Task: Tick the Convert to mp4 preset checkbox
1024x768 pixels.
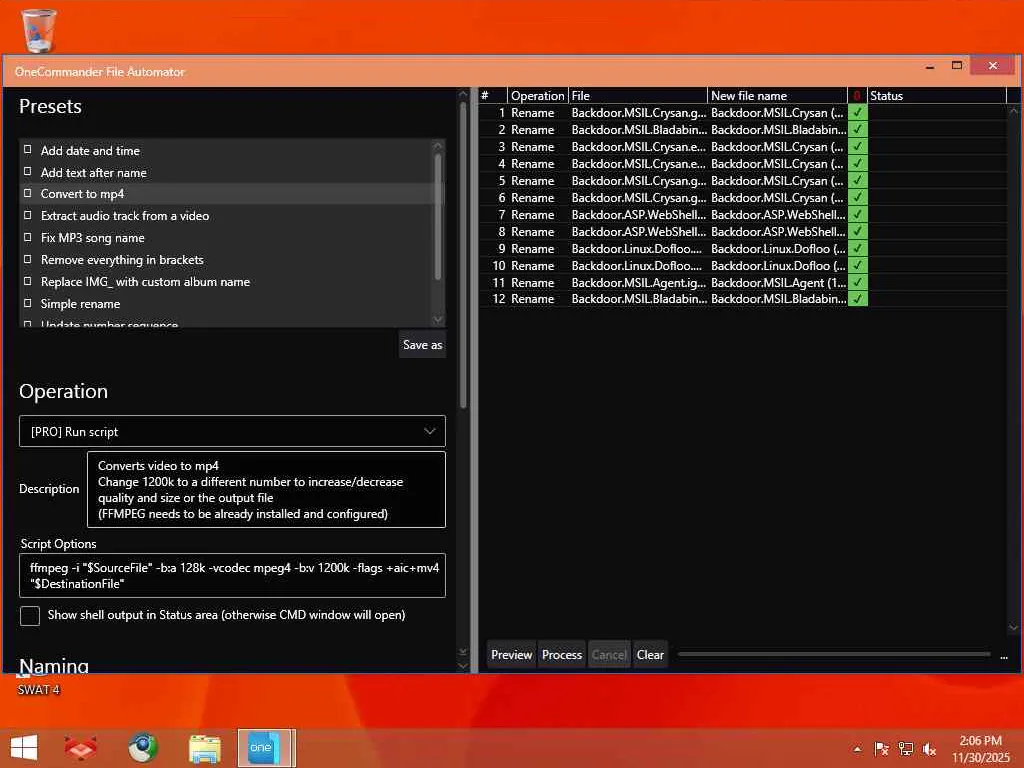Action: (27, 193)
